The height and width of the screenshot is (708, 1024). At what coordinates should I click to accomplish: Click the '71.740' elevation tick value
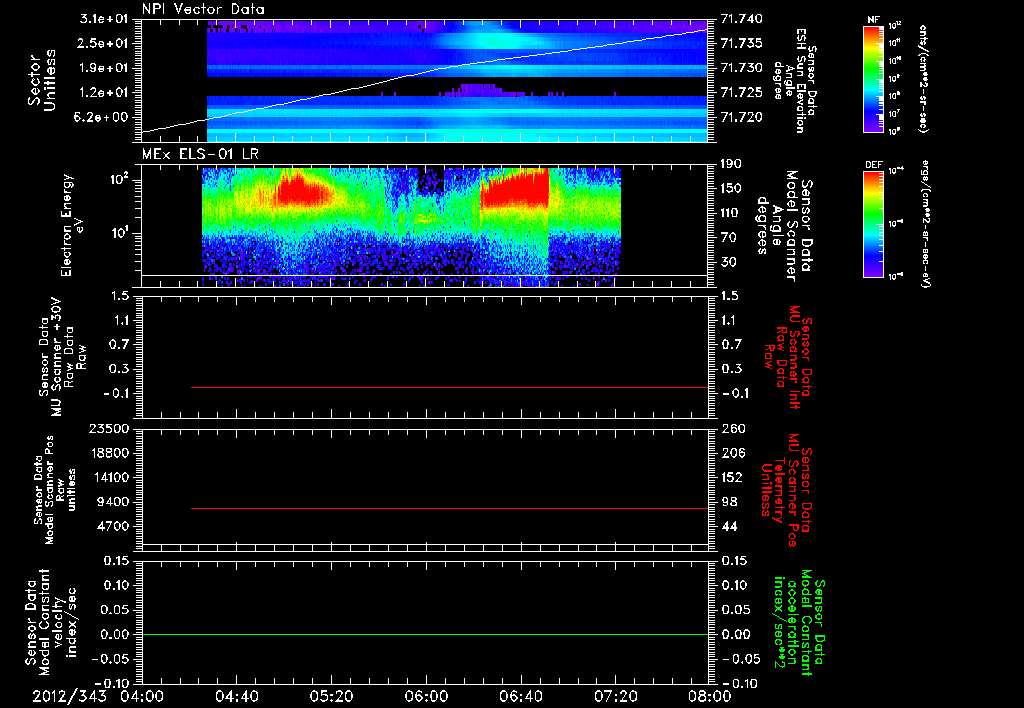click(741, 19)
